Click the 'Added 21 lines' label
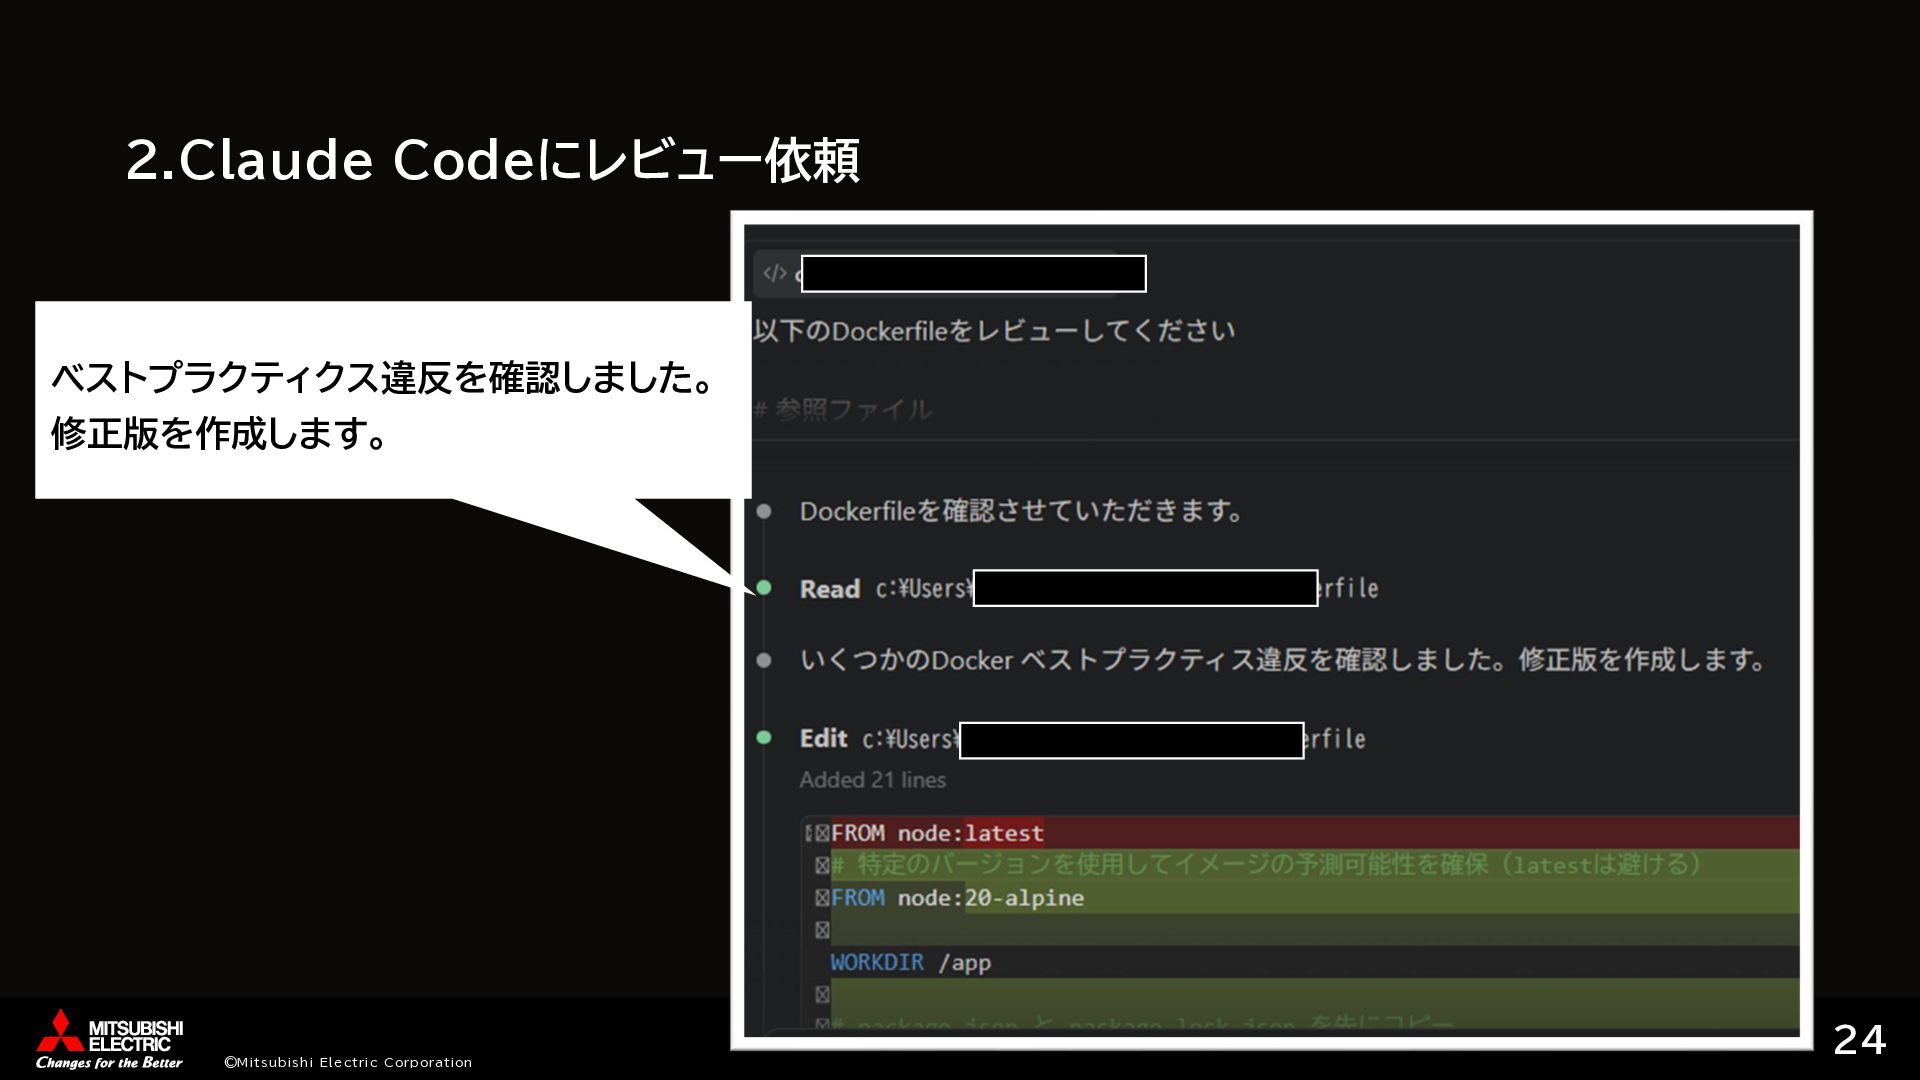This screenshot has height=1080, width=1920. (872, 780)
